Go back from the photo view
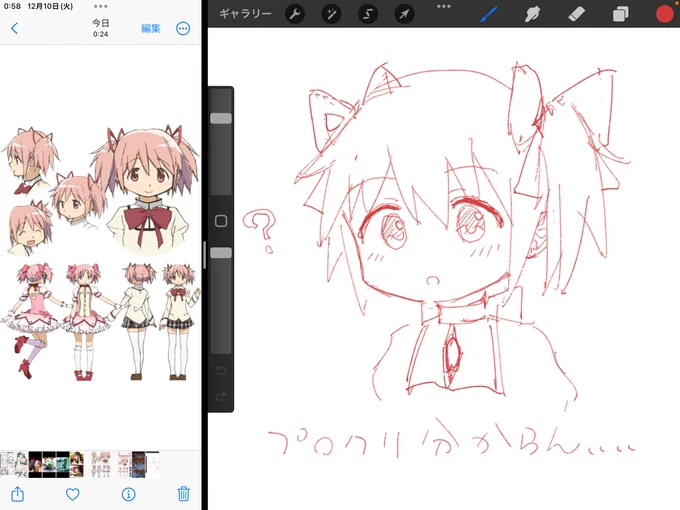This screenshot has height=510, width=680. (14, 29)
